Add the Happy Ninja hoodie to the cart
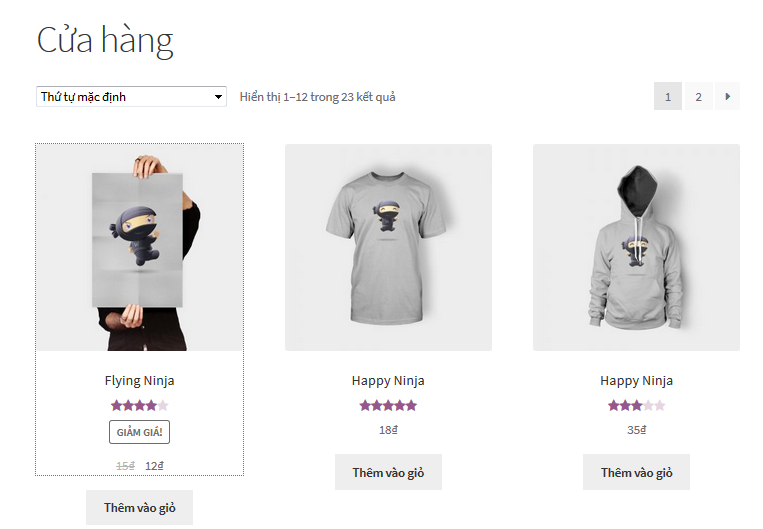 point(636,472)
